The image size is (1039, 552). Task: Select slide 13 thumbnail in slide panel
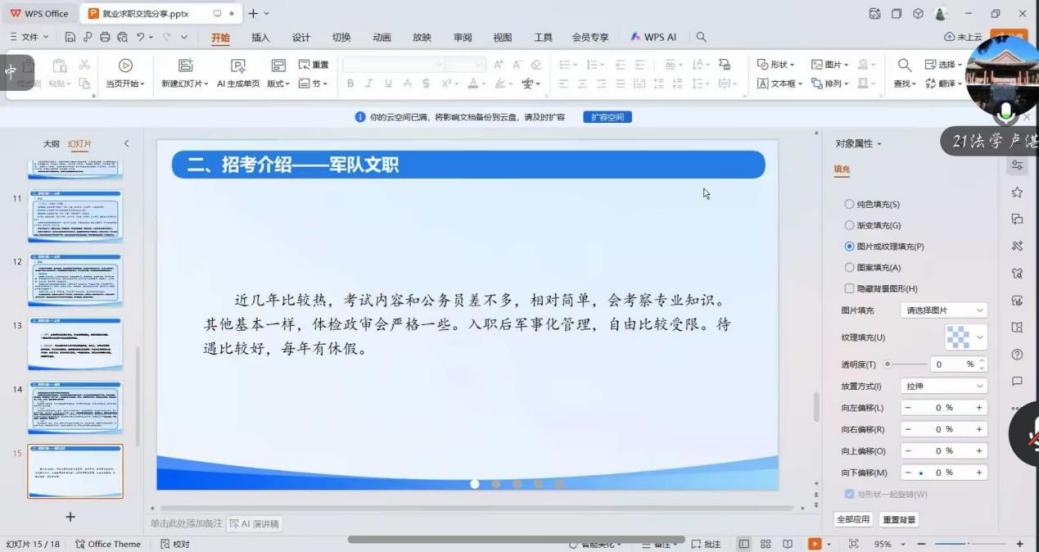(x=75, y=343)
